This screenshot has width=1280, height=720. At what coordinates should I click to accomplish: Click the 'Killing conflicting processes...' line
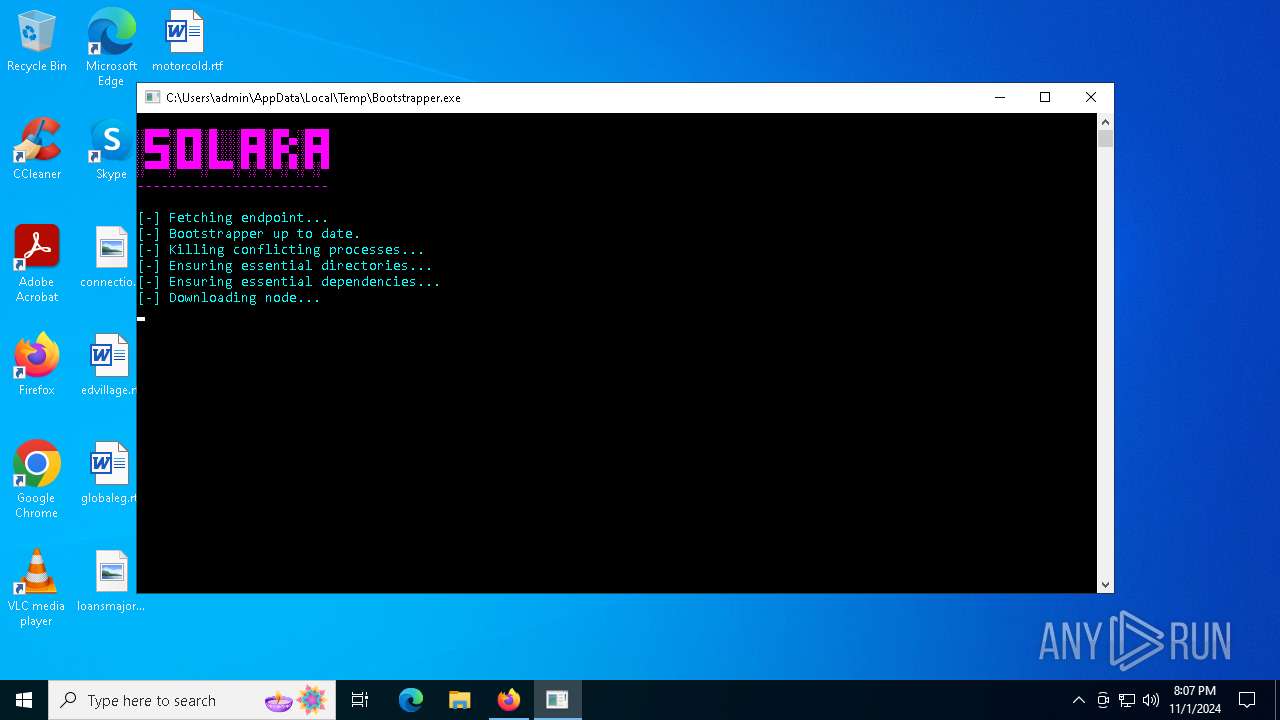[281, 249]
